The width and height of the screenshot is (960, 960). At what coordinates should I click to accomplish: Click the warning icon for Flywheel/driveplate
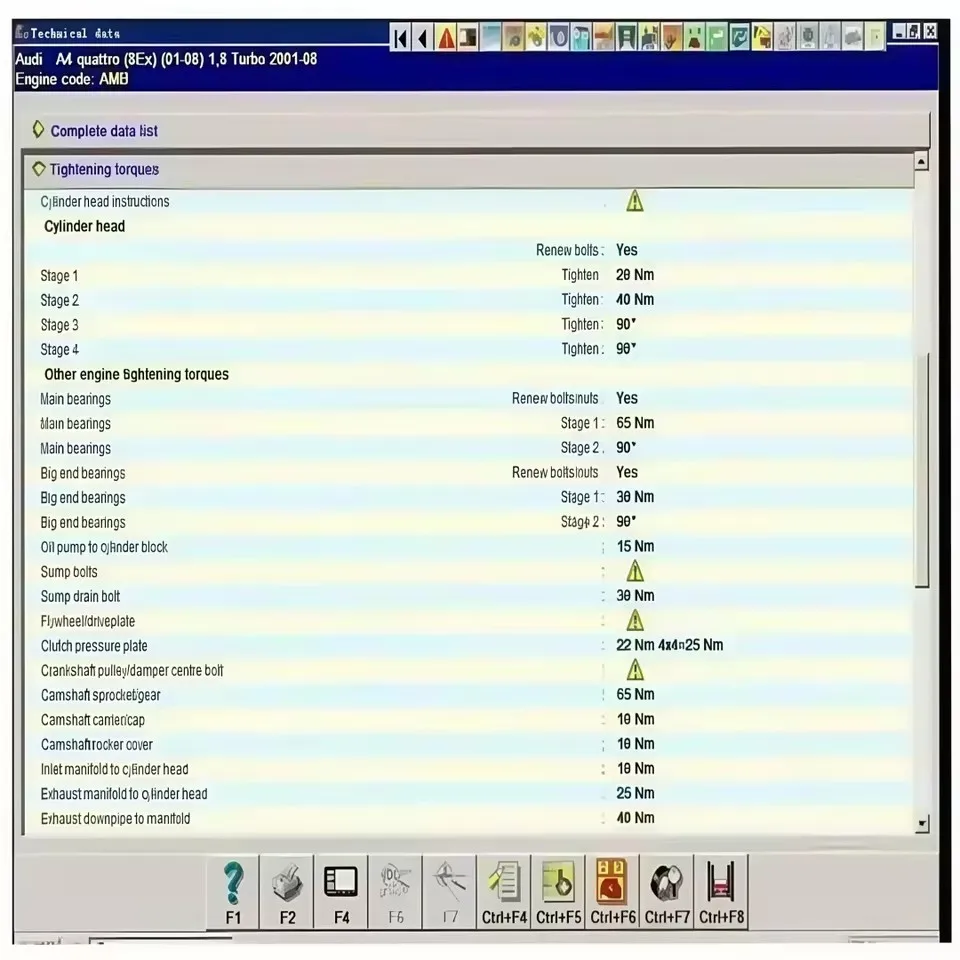coord(635,621)
